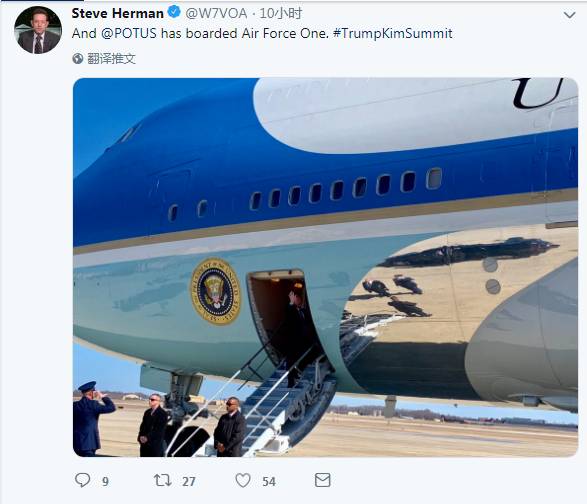This screenshot has width=587, height=504.
Task: Send tweet via envelope message icon
Action: 322,480
